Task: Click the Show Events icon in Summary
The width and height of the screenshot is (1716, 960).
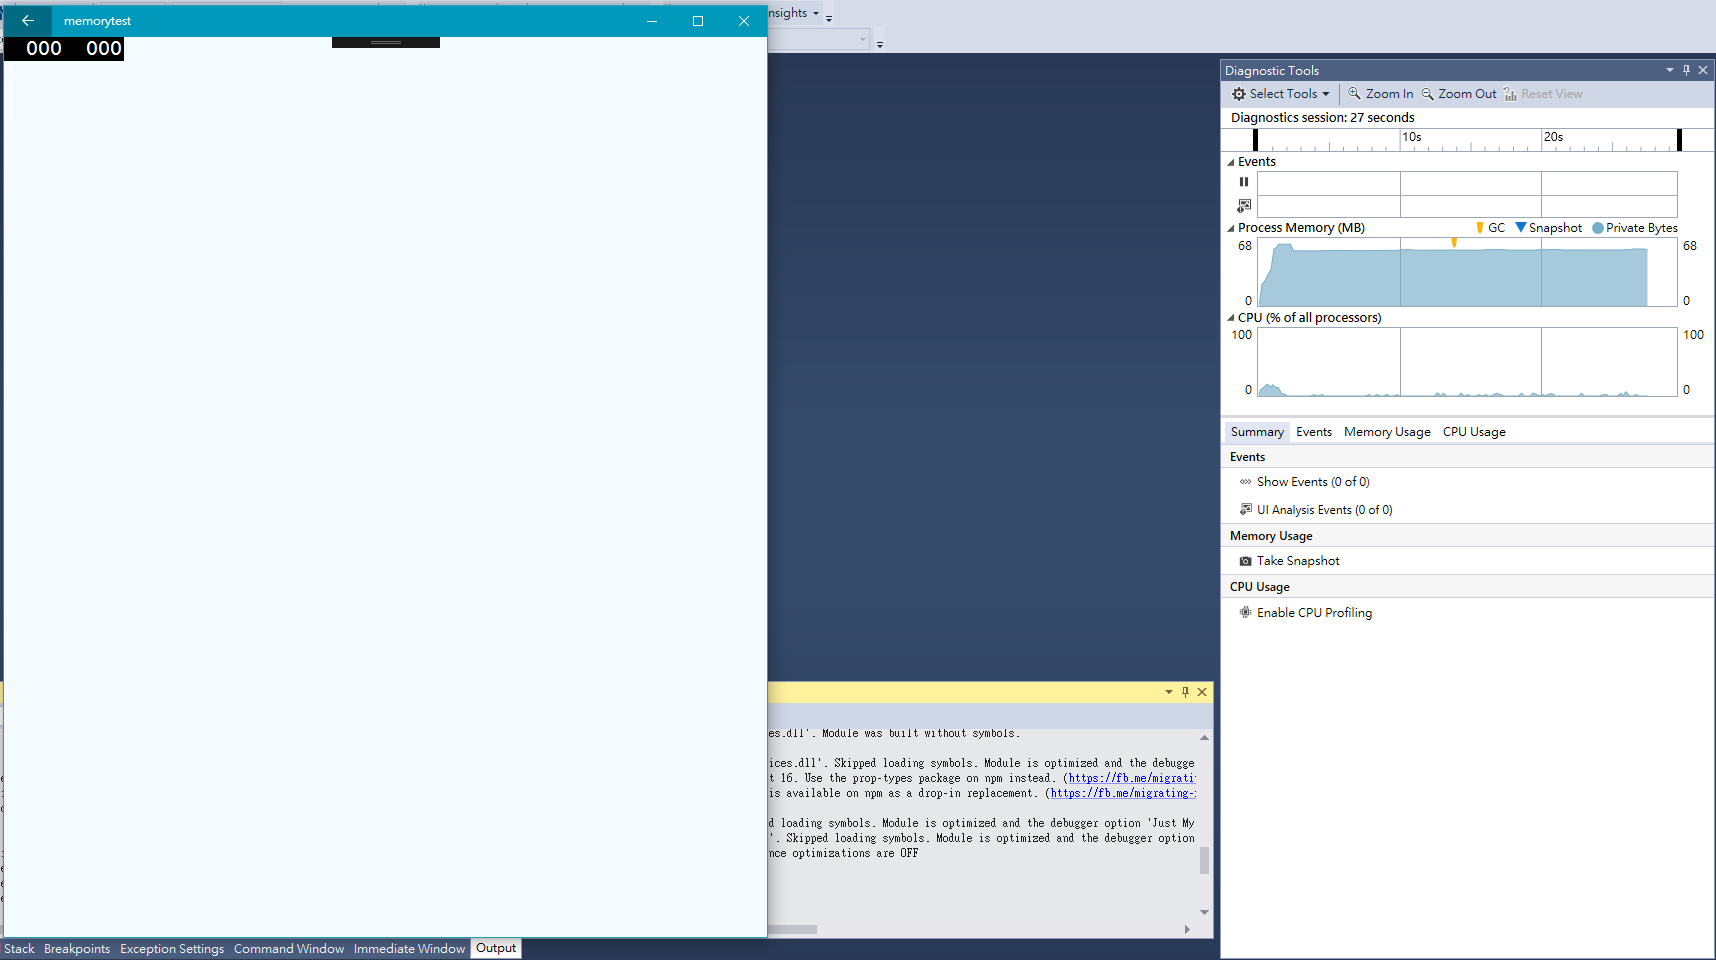Action: pyautogui.click(x=1245, y=481)
